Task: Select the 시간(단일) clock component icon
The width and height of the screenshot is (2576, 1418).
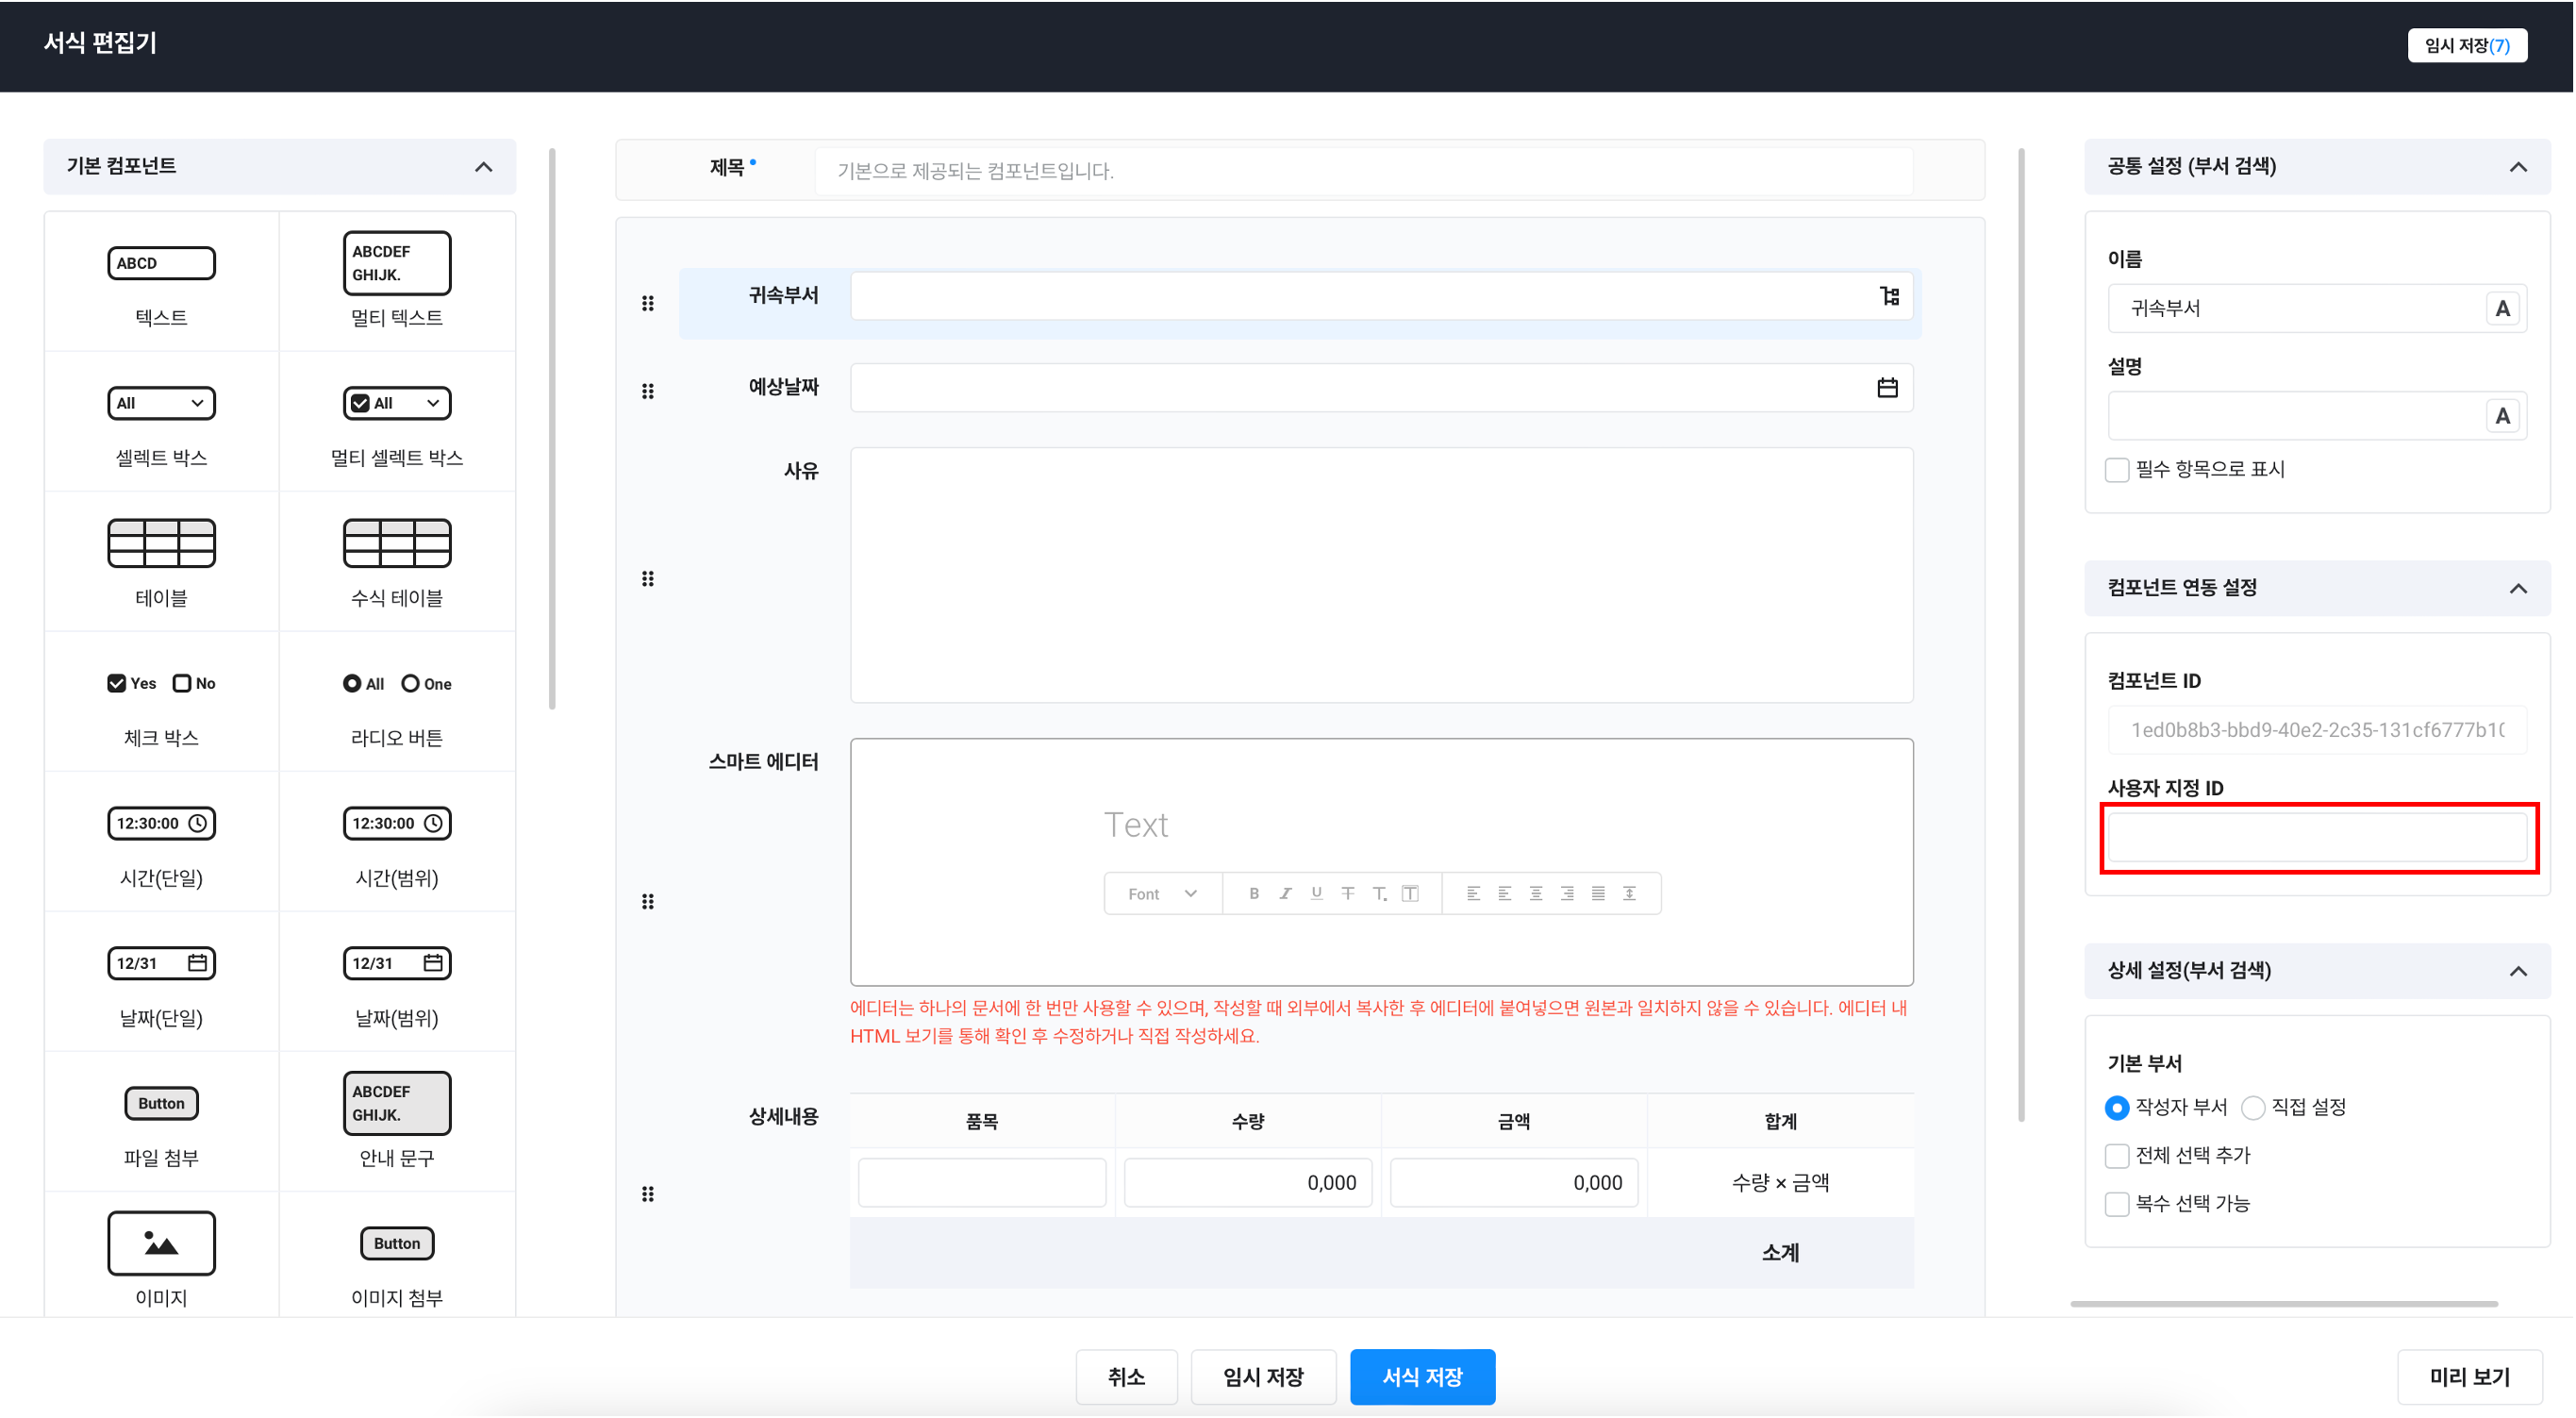Action: click(x=161, y=823)
